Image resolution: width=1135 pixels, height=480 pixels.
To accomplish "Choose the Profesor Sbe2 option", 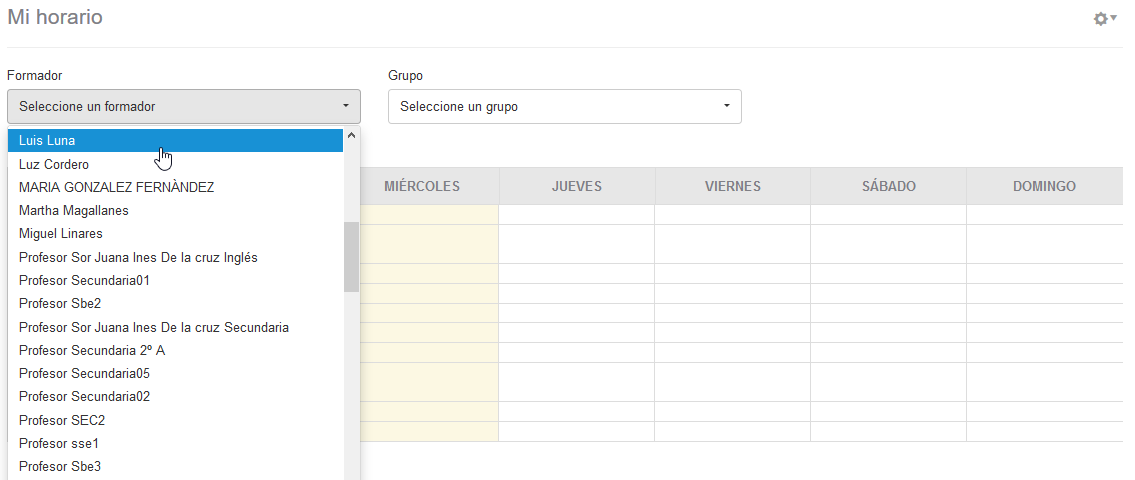I will (x=60, y=303).
